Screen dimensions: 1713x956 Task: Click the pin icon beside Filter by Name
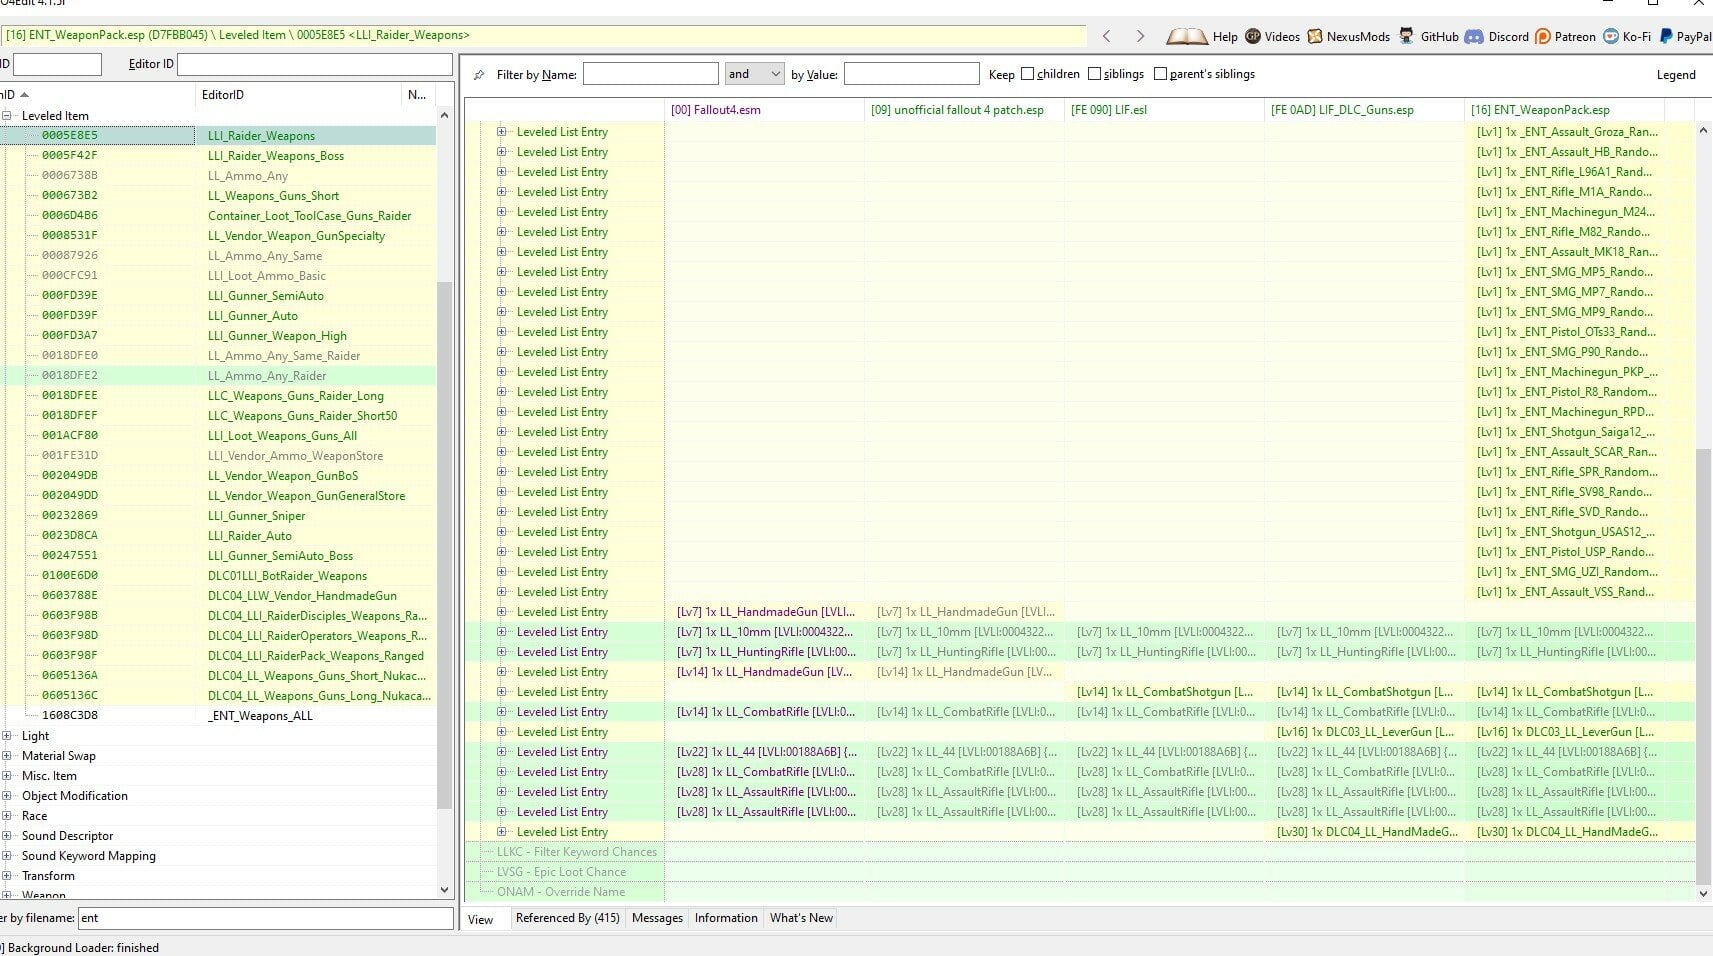pos(479,74)
